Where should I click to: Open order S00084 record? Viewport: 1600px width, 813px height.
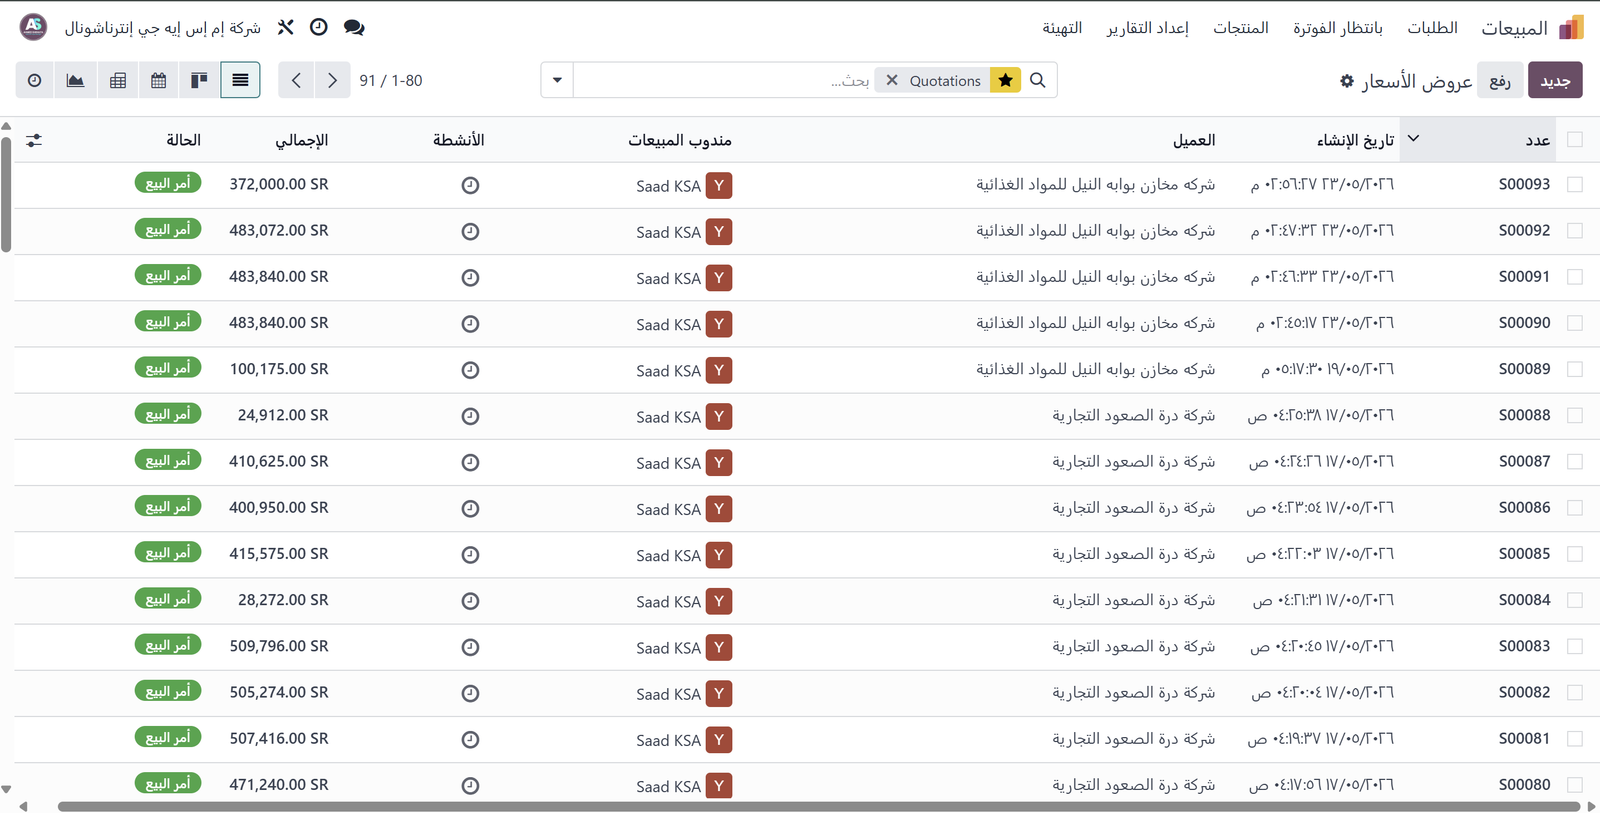(1524, 600)
